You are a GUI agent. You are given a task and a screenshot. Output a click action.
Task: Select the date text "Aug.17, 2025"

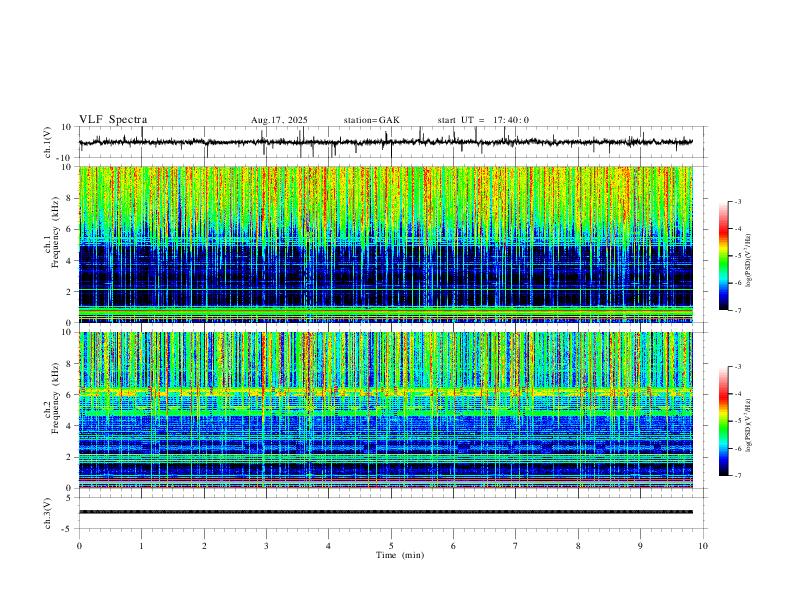click(279, 120)
